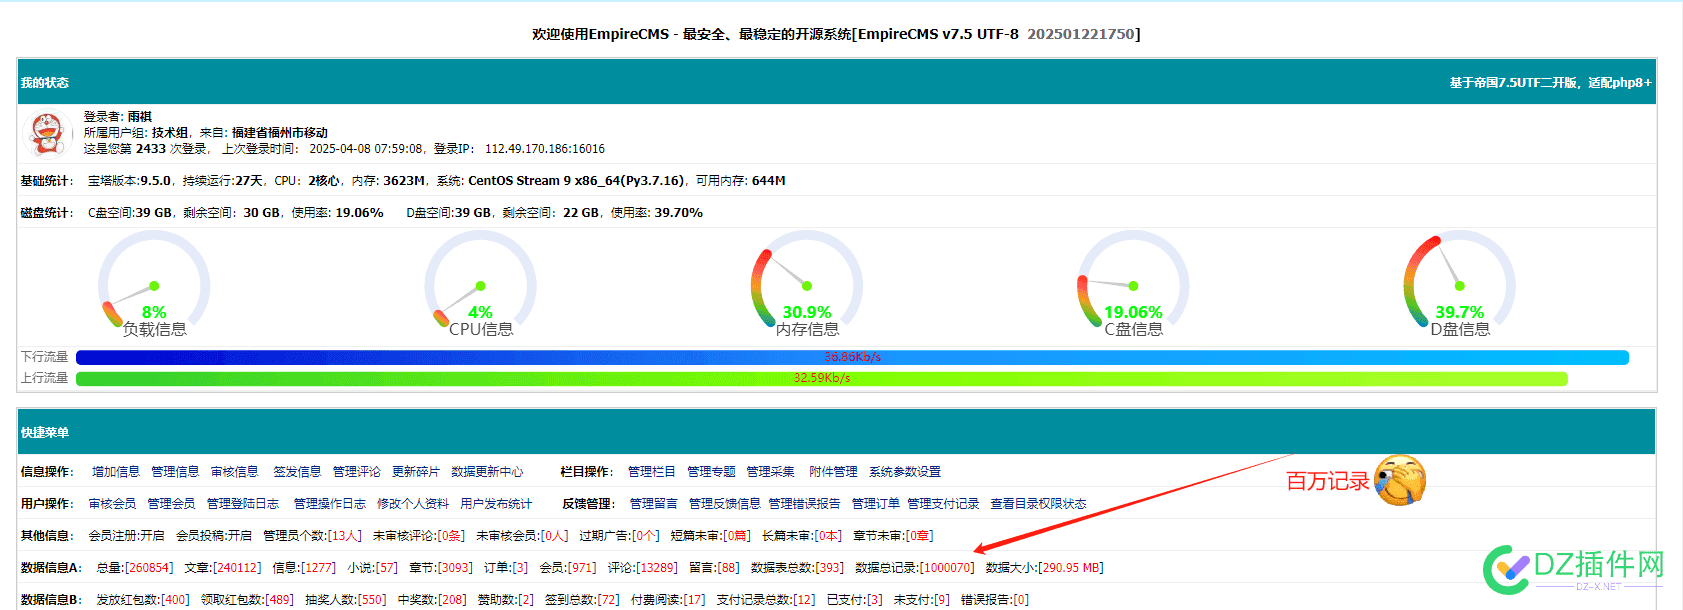Click the CPU信息 4% gauge

pyautogui.click(x=480, y=285)
